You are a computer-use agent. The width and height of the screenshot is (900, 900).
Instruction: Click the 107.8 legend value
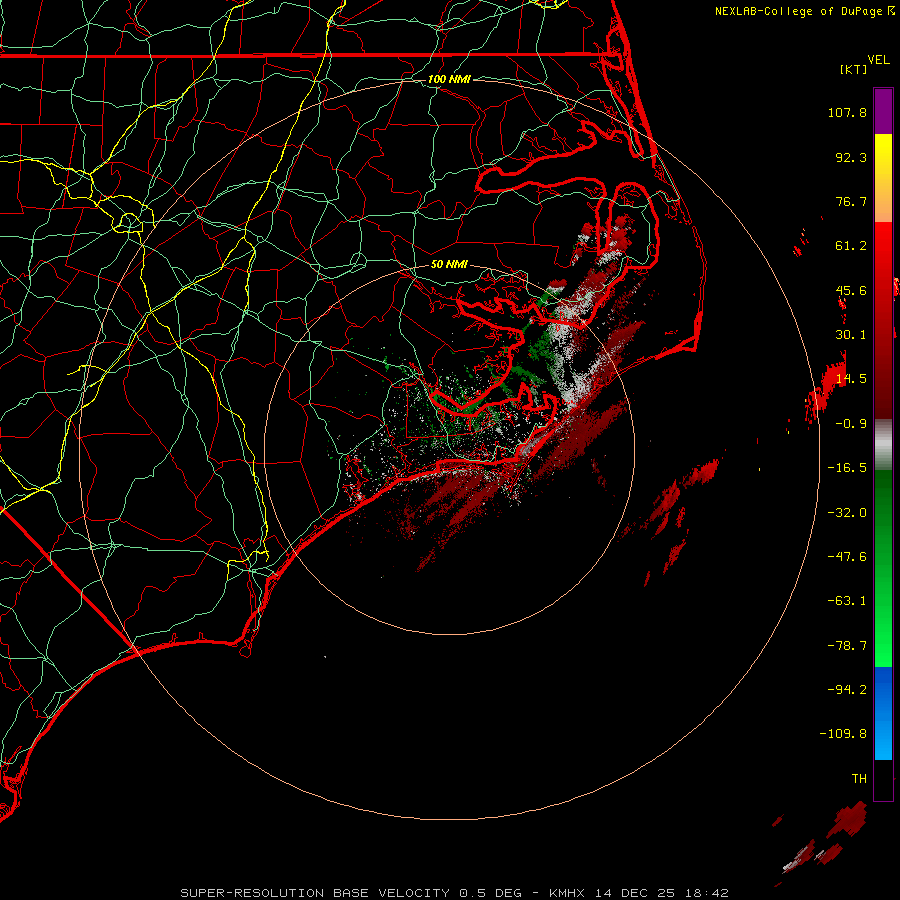click(x=847, y=112)
